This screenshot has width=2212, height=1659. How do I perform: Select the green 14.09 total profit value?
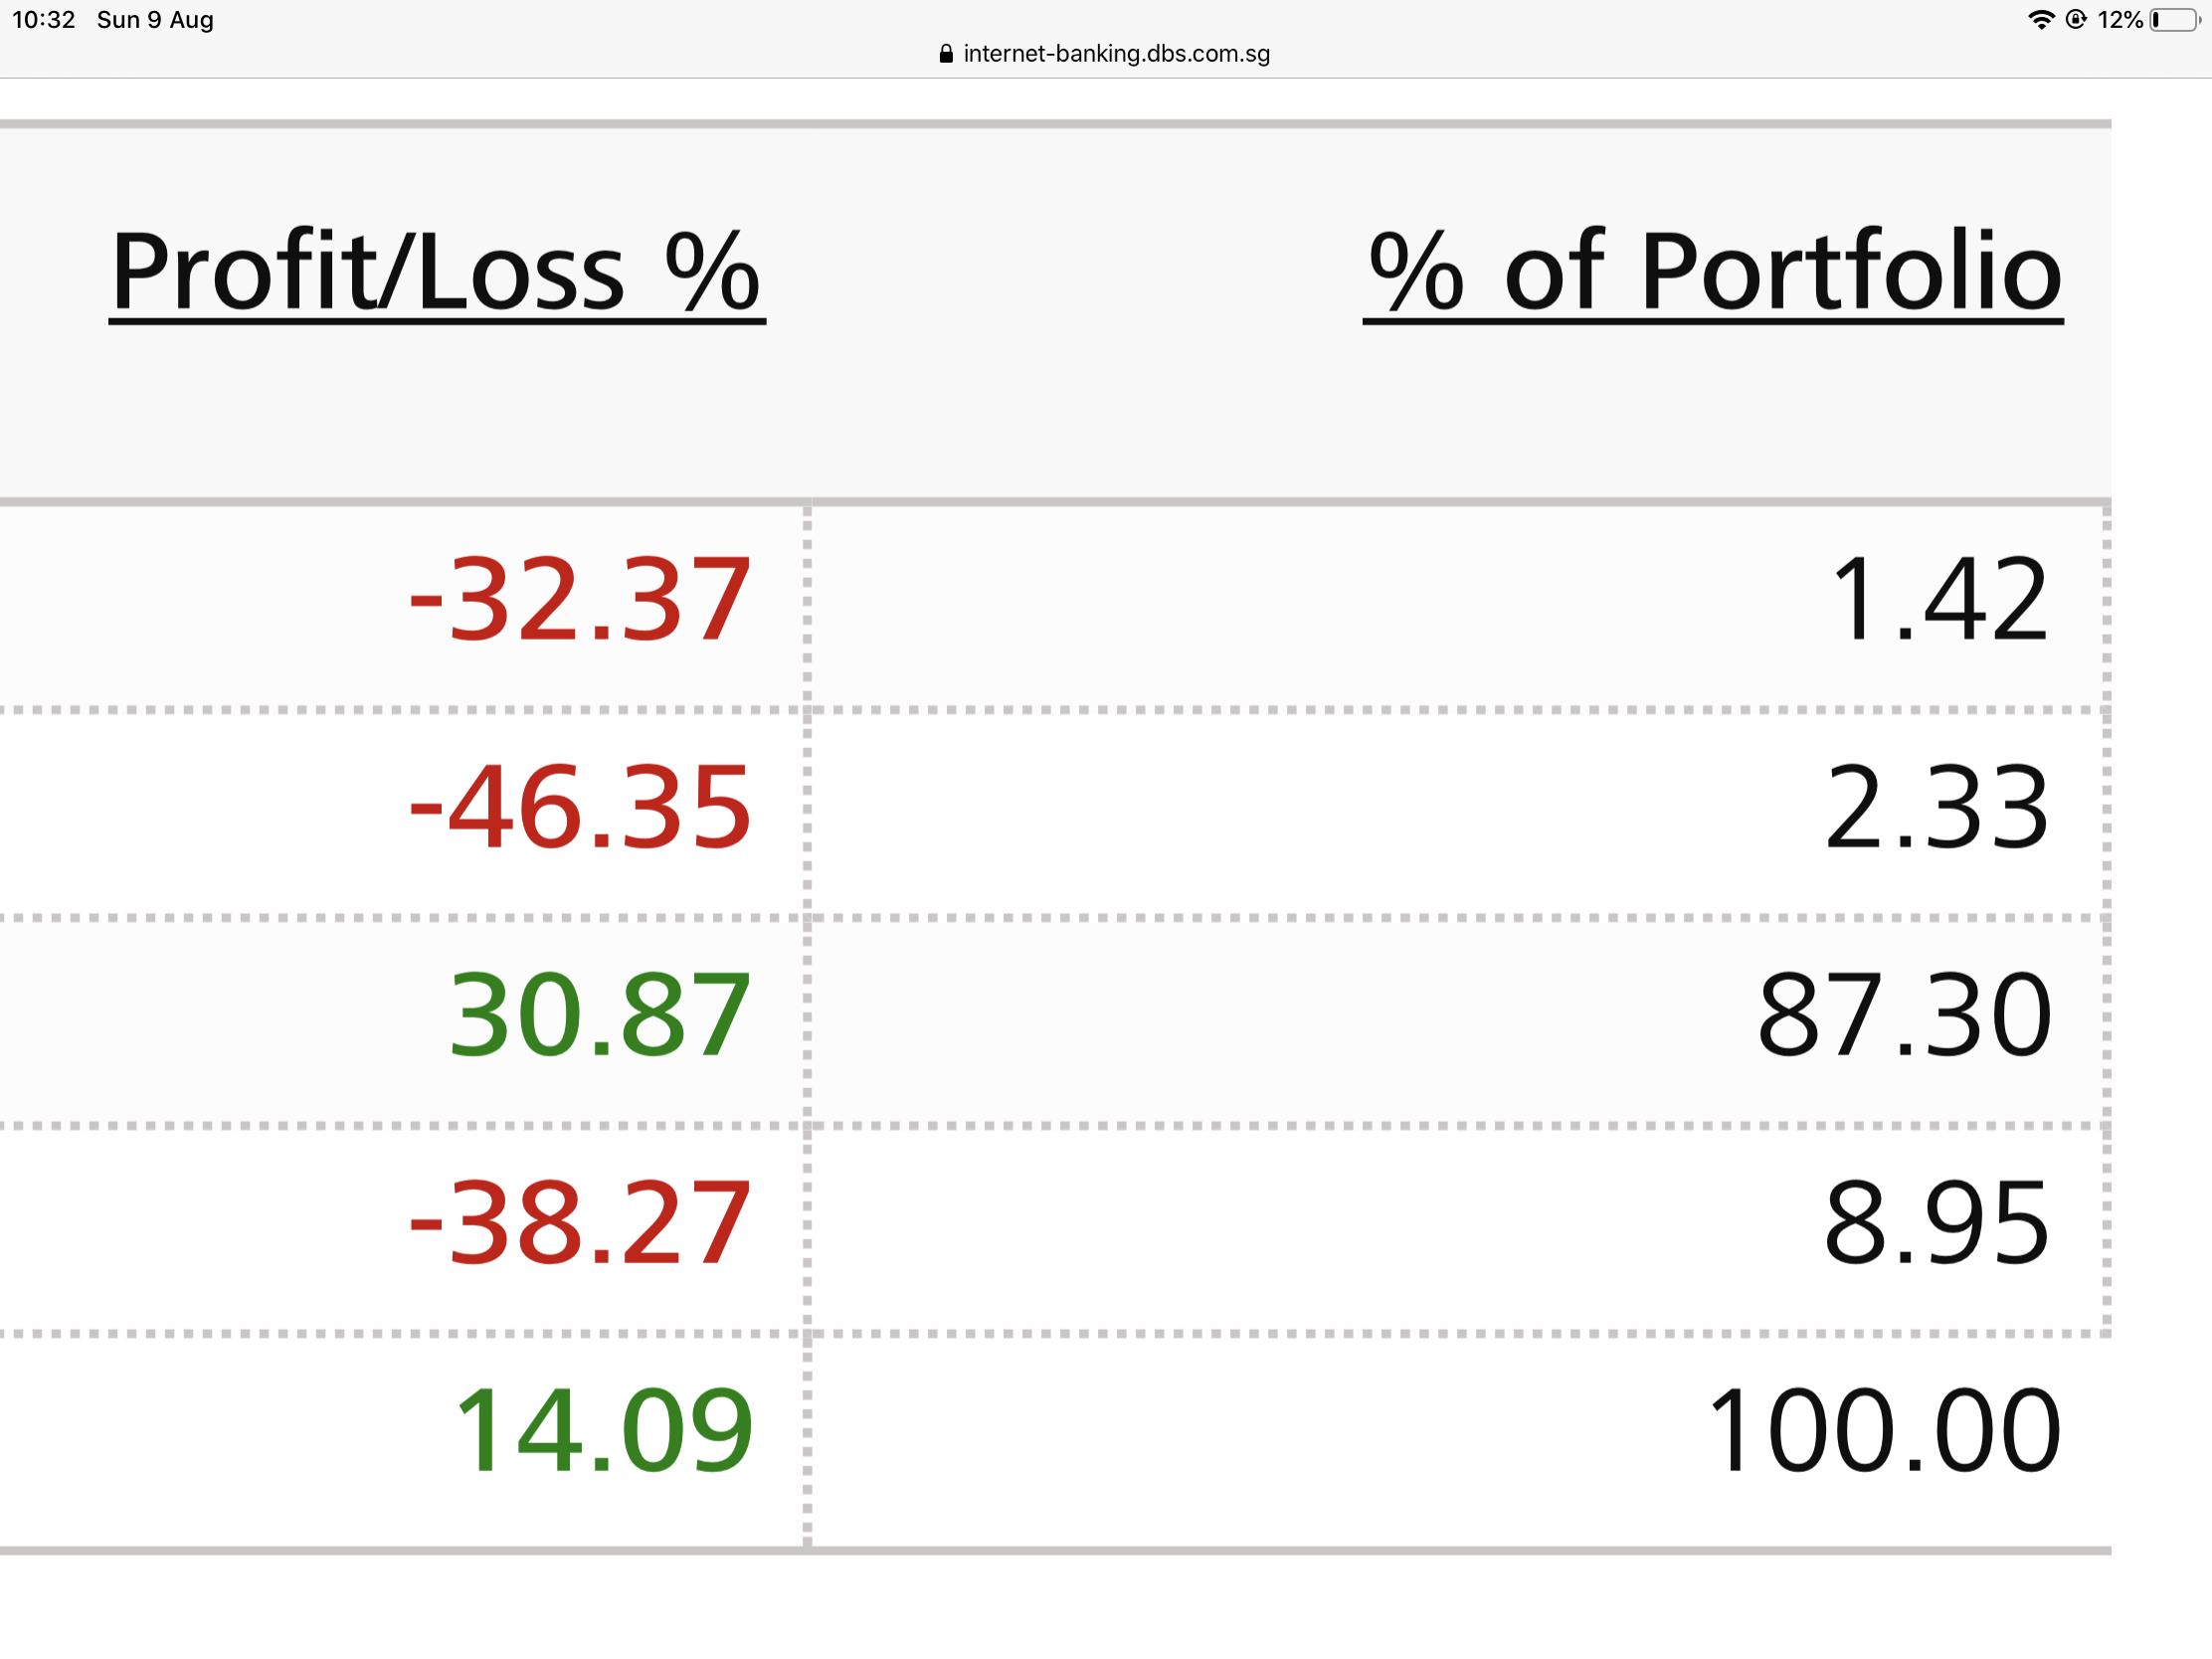point(603,1430)
